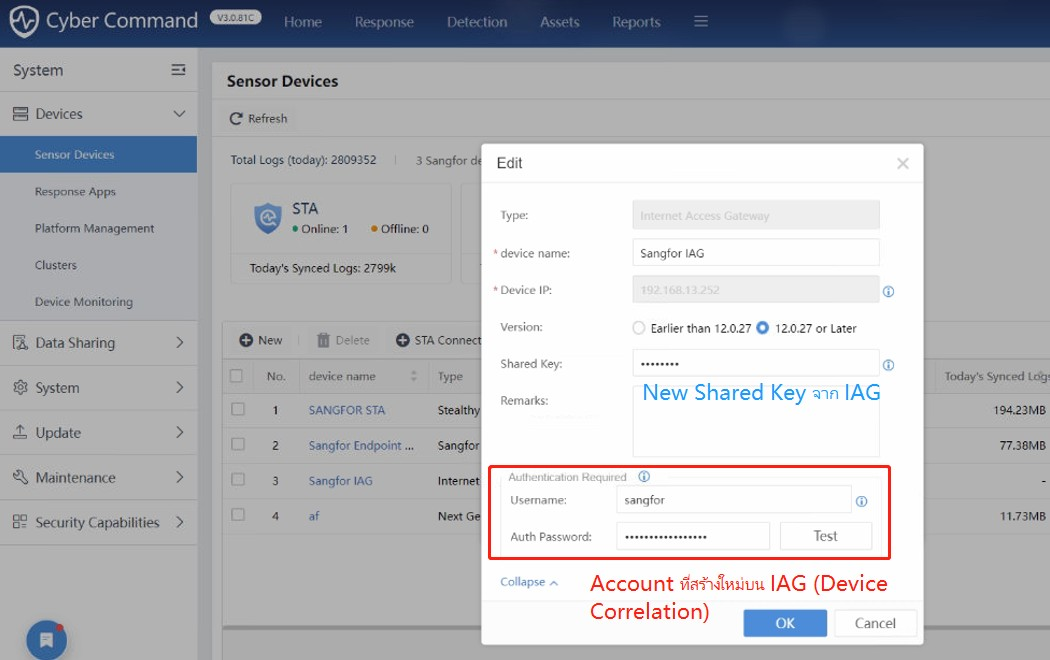Click the info icon next to Username field
The image size is (1050, 660).
[862, 501]
